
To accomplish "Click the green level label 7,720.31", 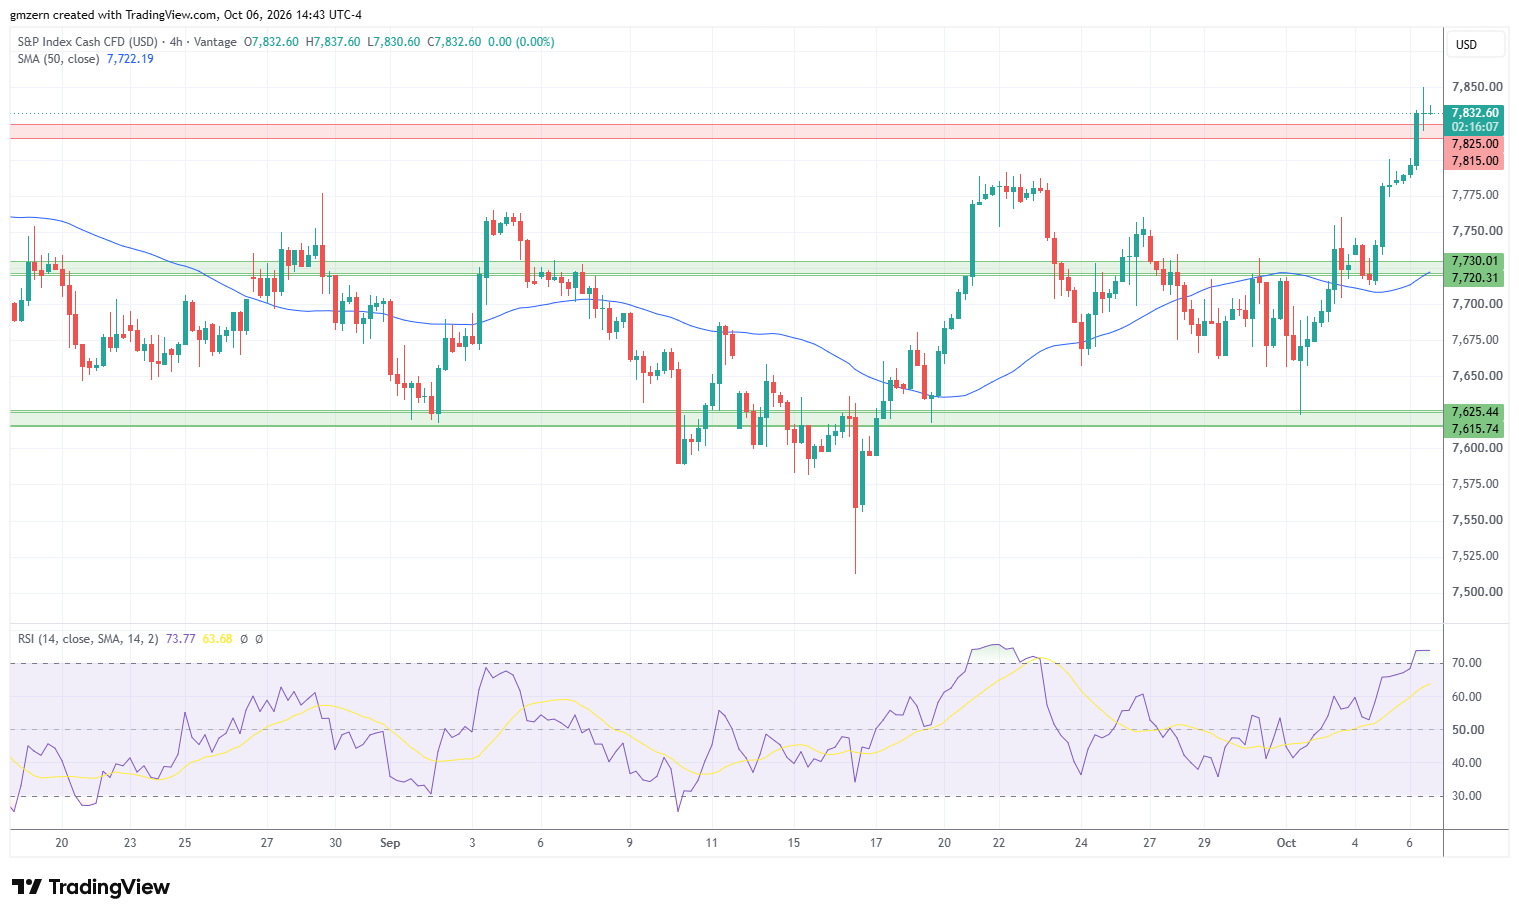I will [x=1475, y=278].
